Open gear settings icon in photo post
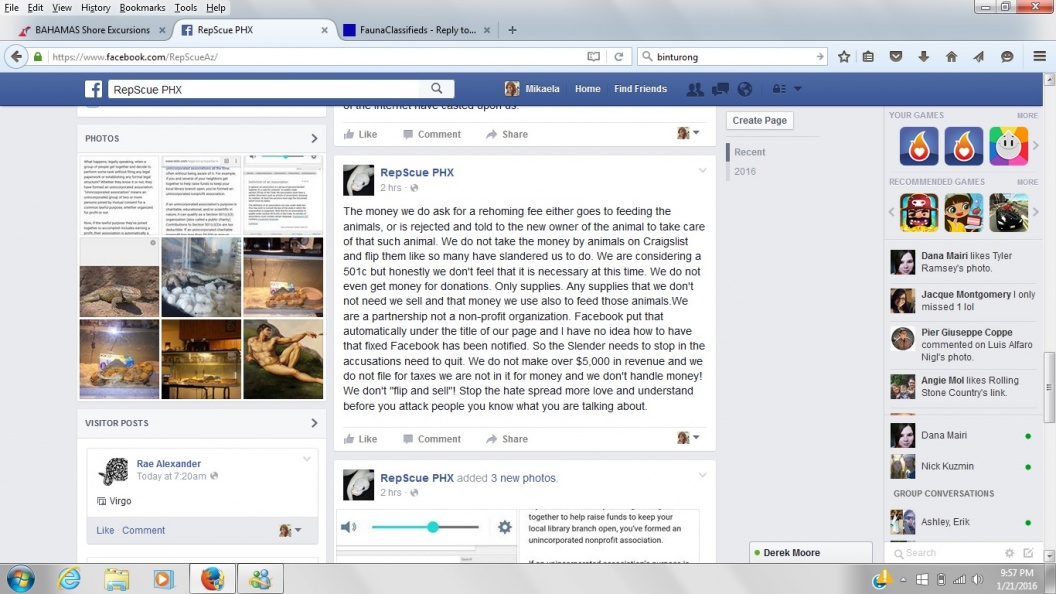The width and height of the screenshot is (1056, 594). [x=504, y=527]
